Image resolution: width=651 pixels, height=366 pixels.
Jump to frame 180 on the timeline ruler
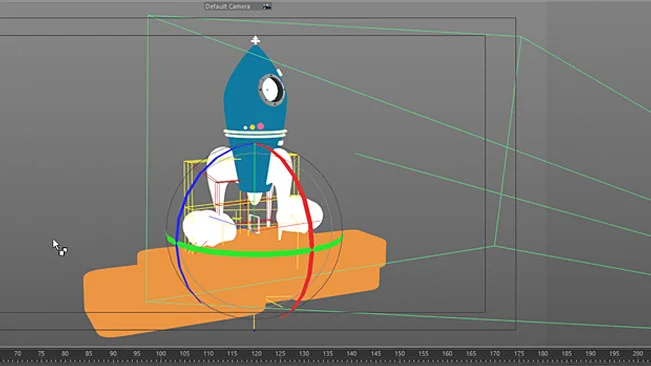click(543, 354)
